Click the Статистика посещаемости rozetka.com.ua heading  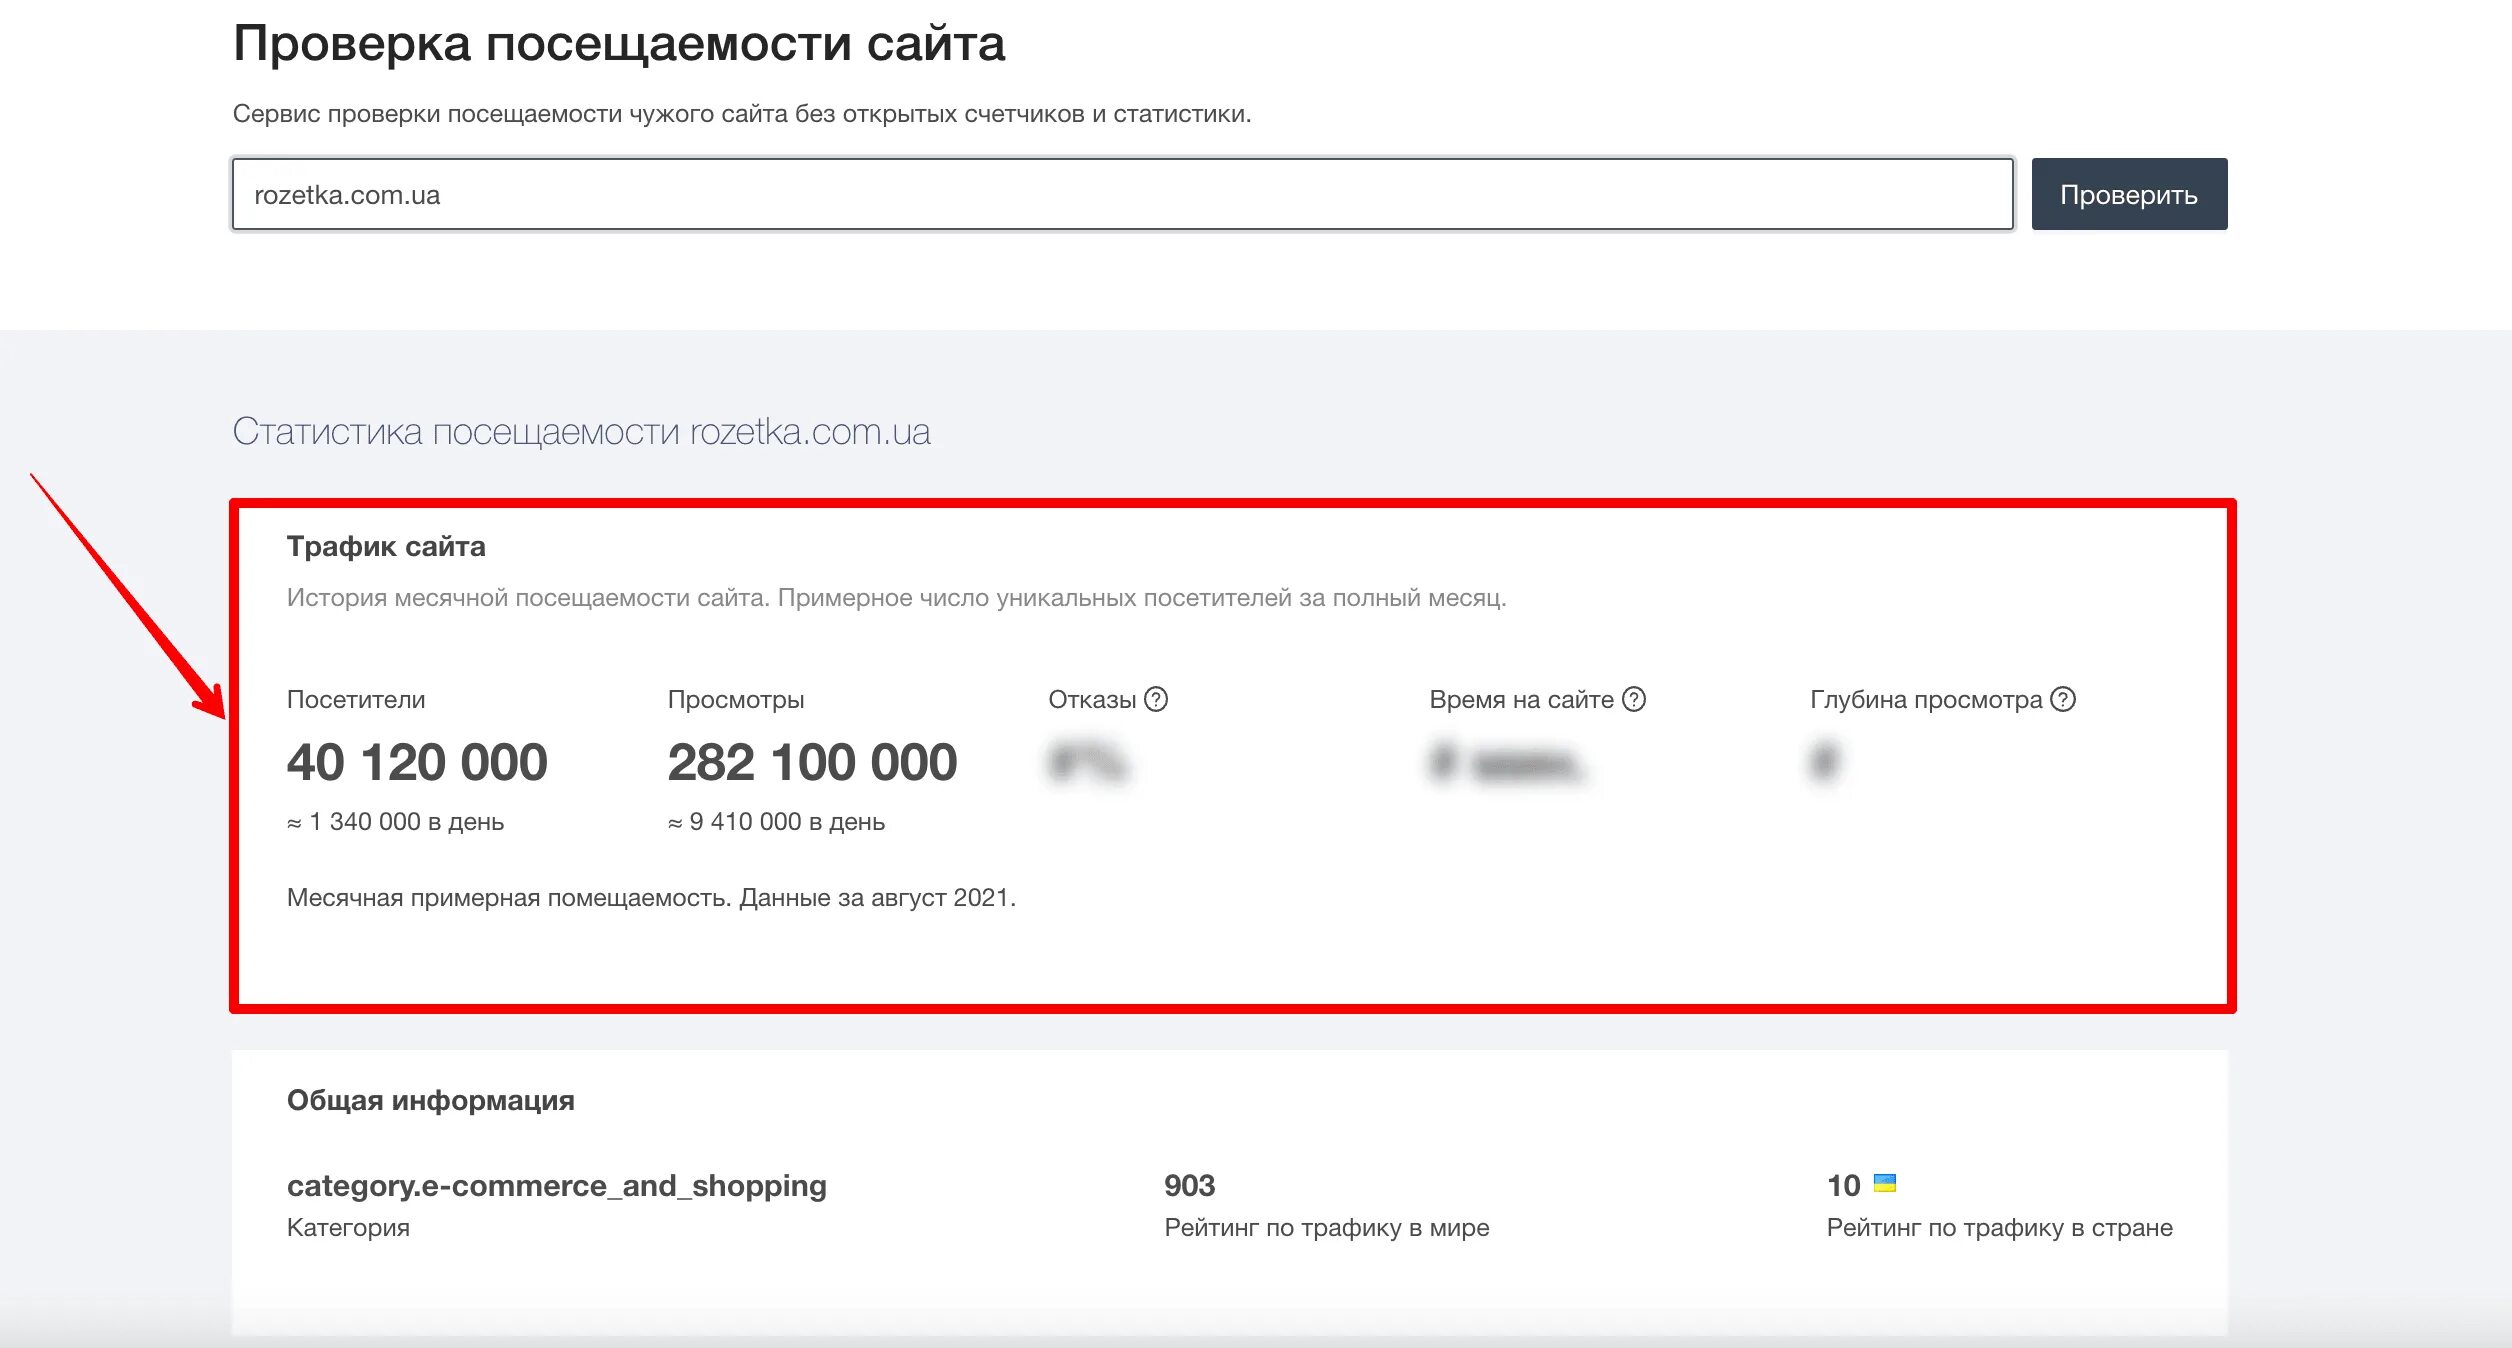pos(581,432)
